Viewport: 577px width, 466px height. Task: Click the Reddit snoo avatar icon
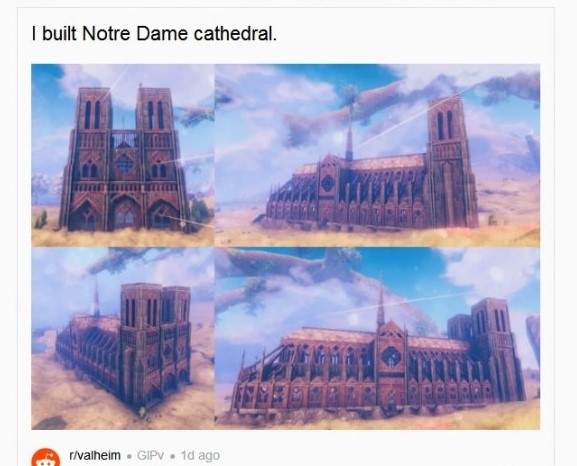[x=46, y=458]
